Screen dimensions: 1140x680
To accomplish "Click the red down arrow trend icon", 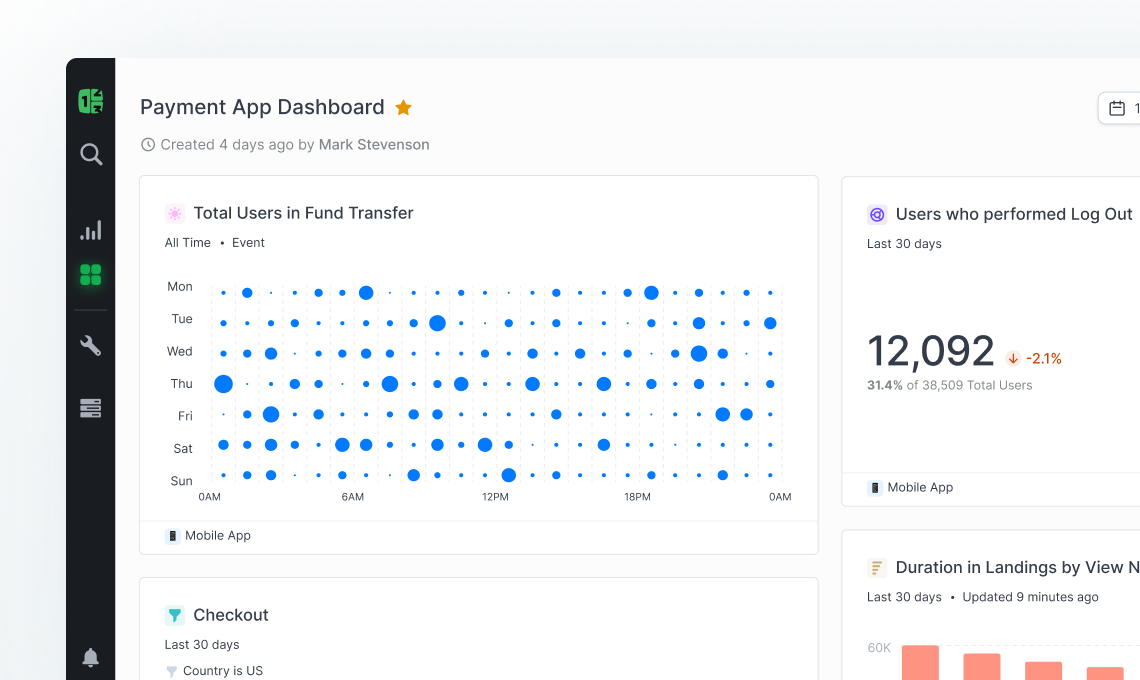I will (1013, 359).
